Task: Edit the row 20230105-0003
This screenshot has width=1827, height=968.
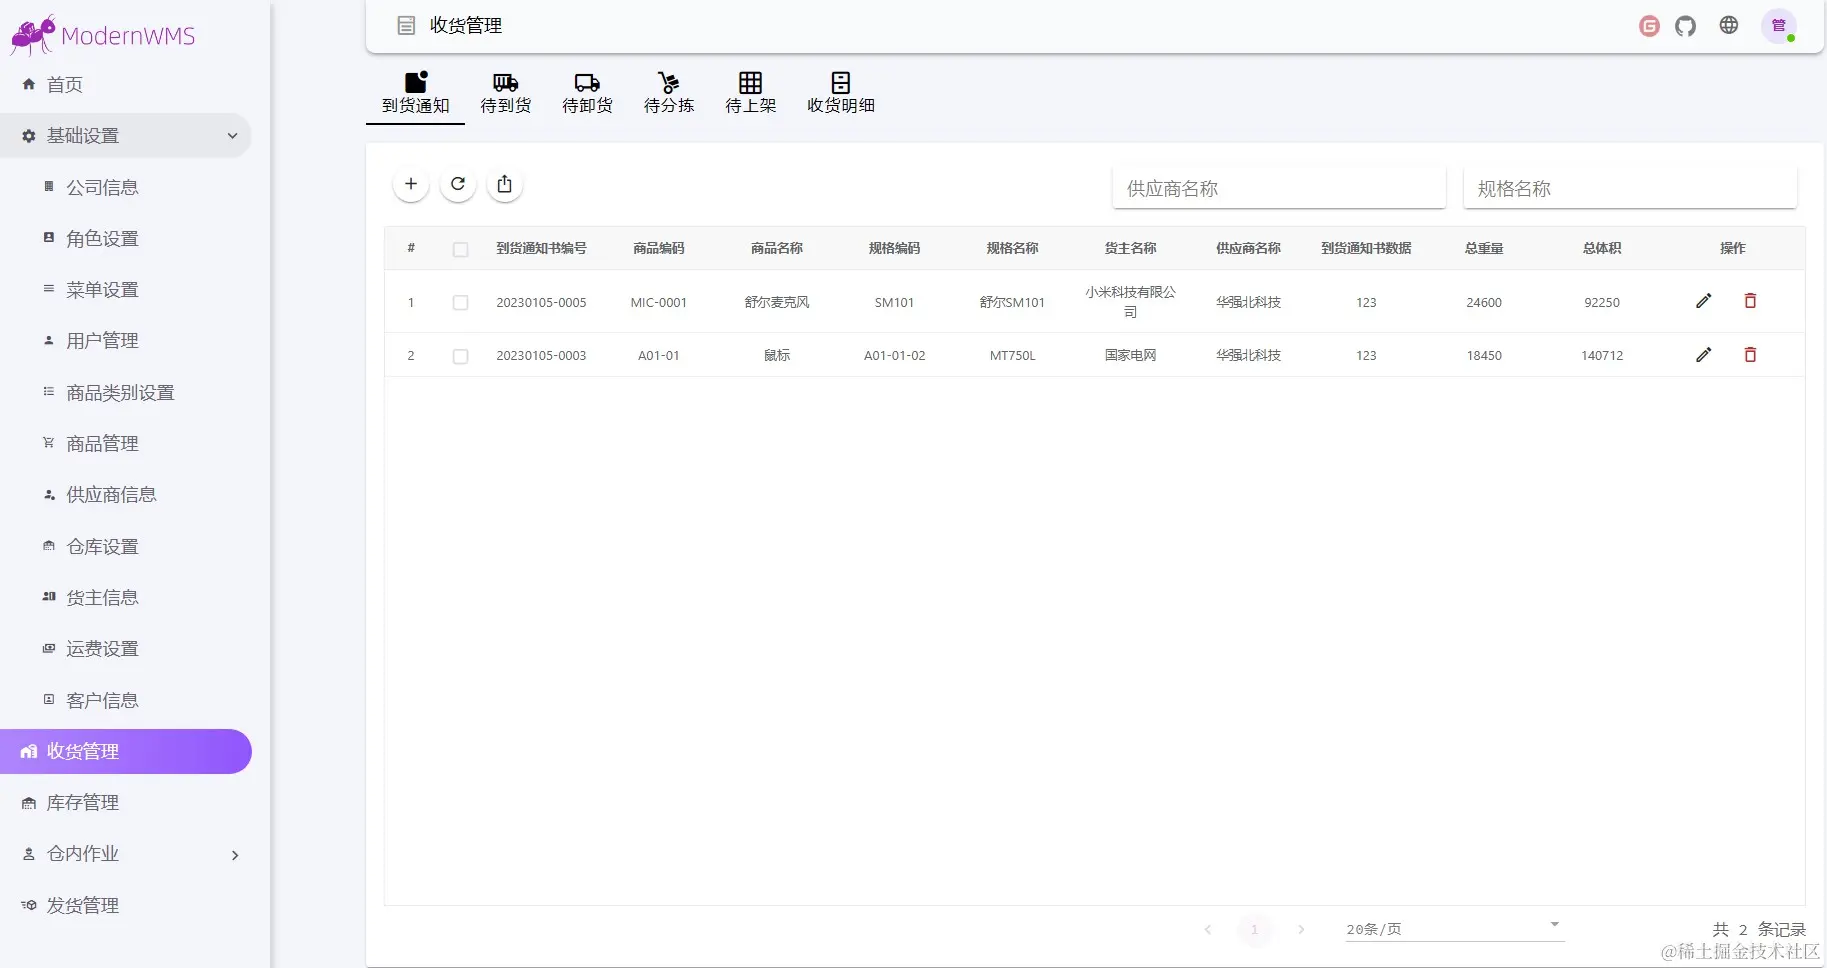Action: tap(1704, 355)
